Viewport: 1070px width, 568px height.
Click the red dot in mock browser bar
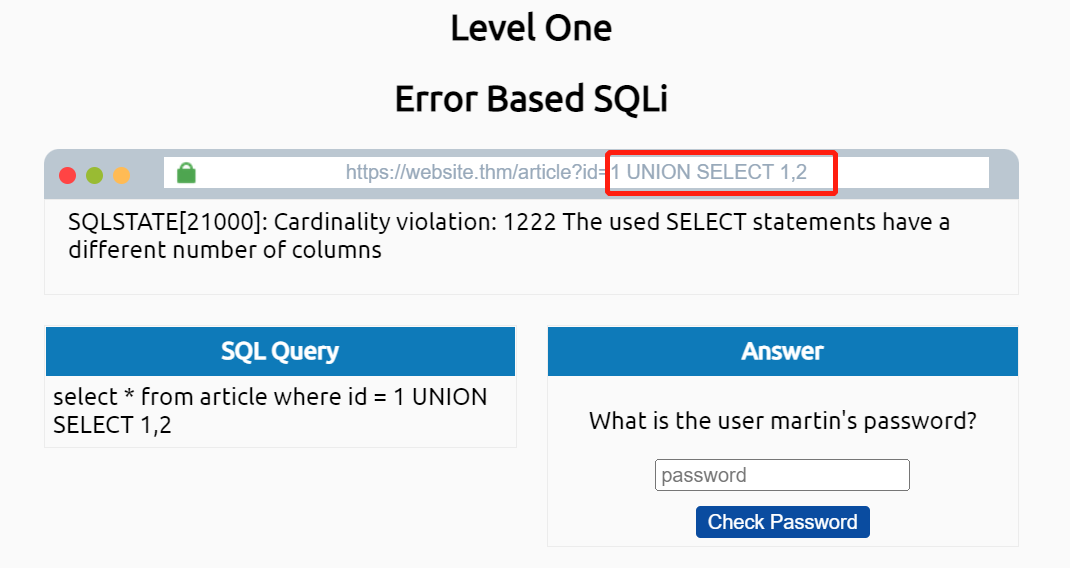tap(68, 175)
